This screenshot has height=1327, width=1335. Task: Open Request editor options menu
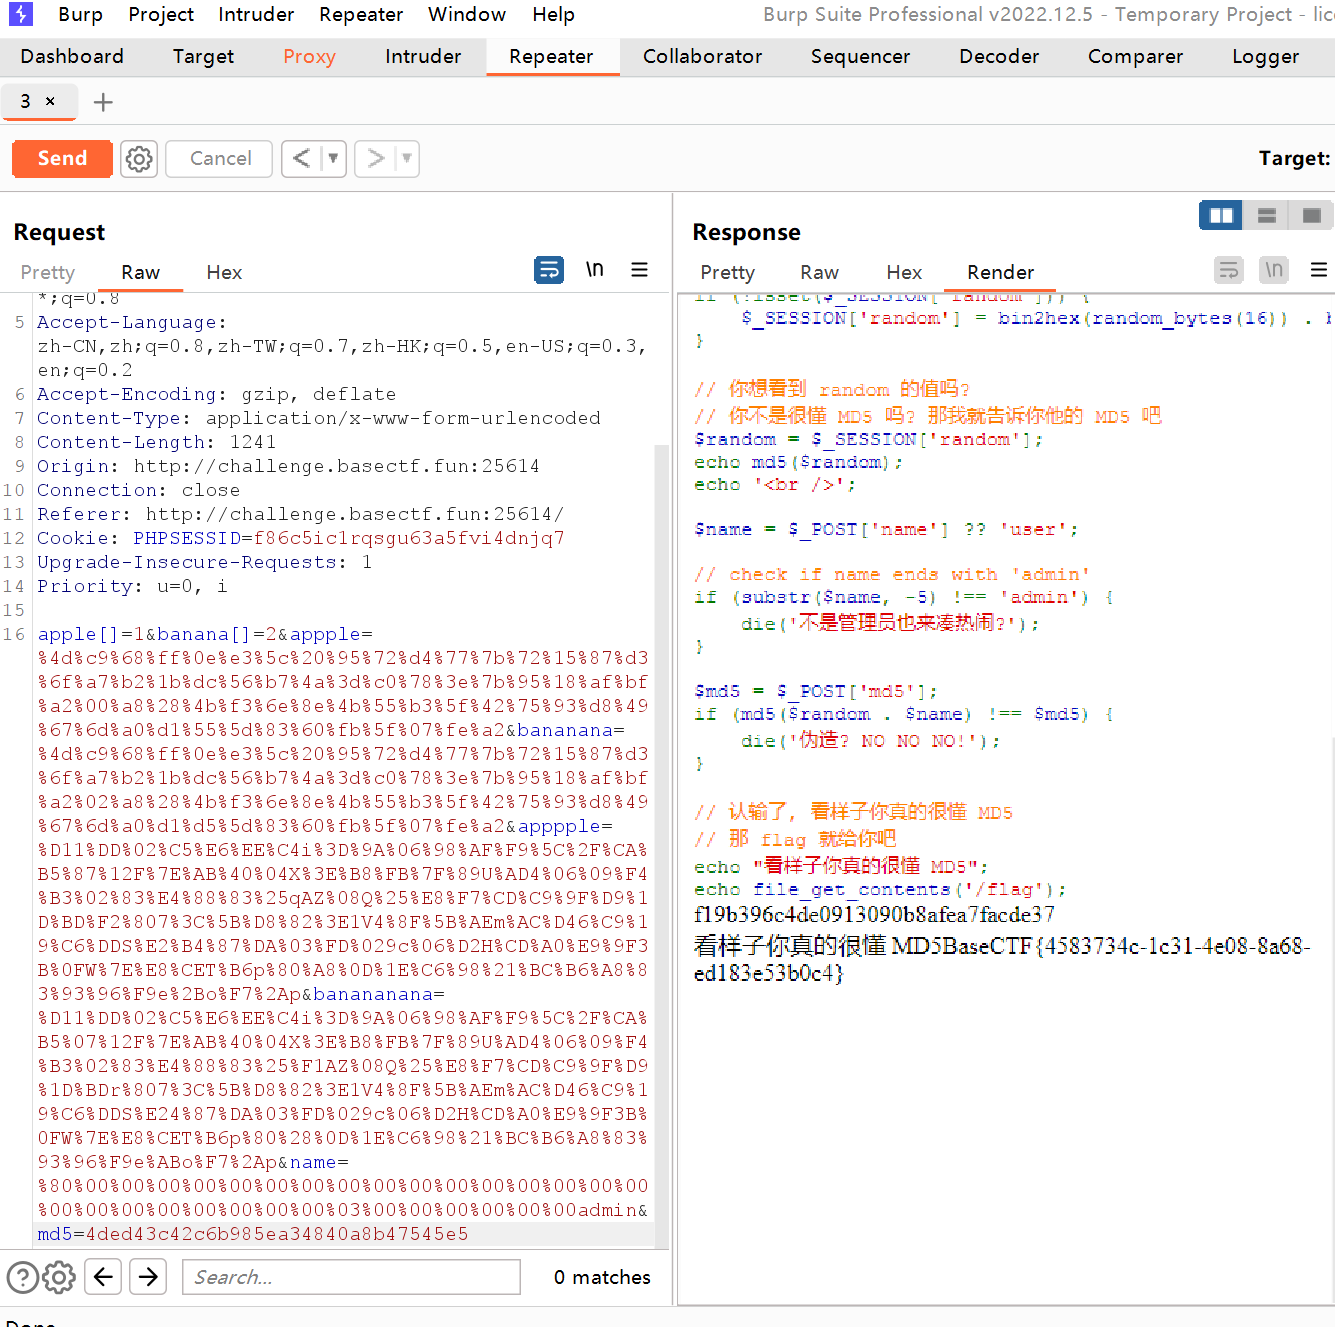tap(640, 270)
